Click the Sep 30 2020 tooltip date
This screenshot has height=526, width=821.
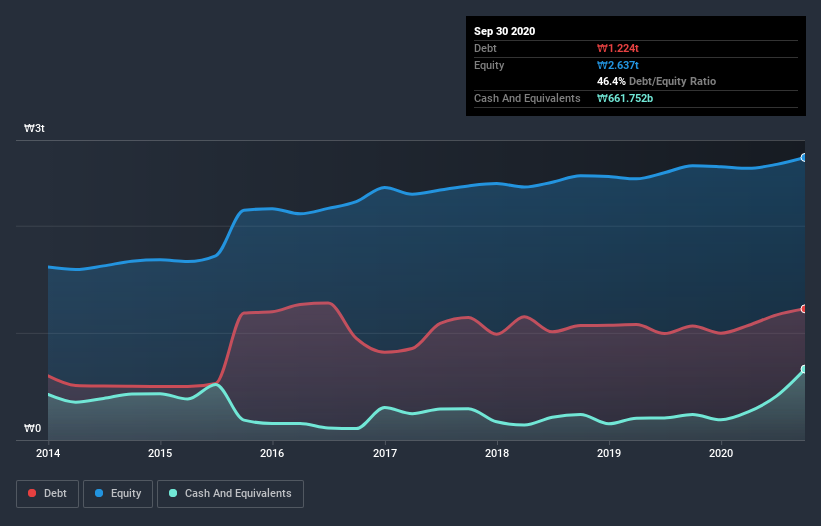pyautogui.click(x=505, y=31)
